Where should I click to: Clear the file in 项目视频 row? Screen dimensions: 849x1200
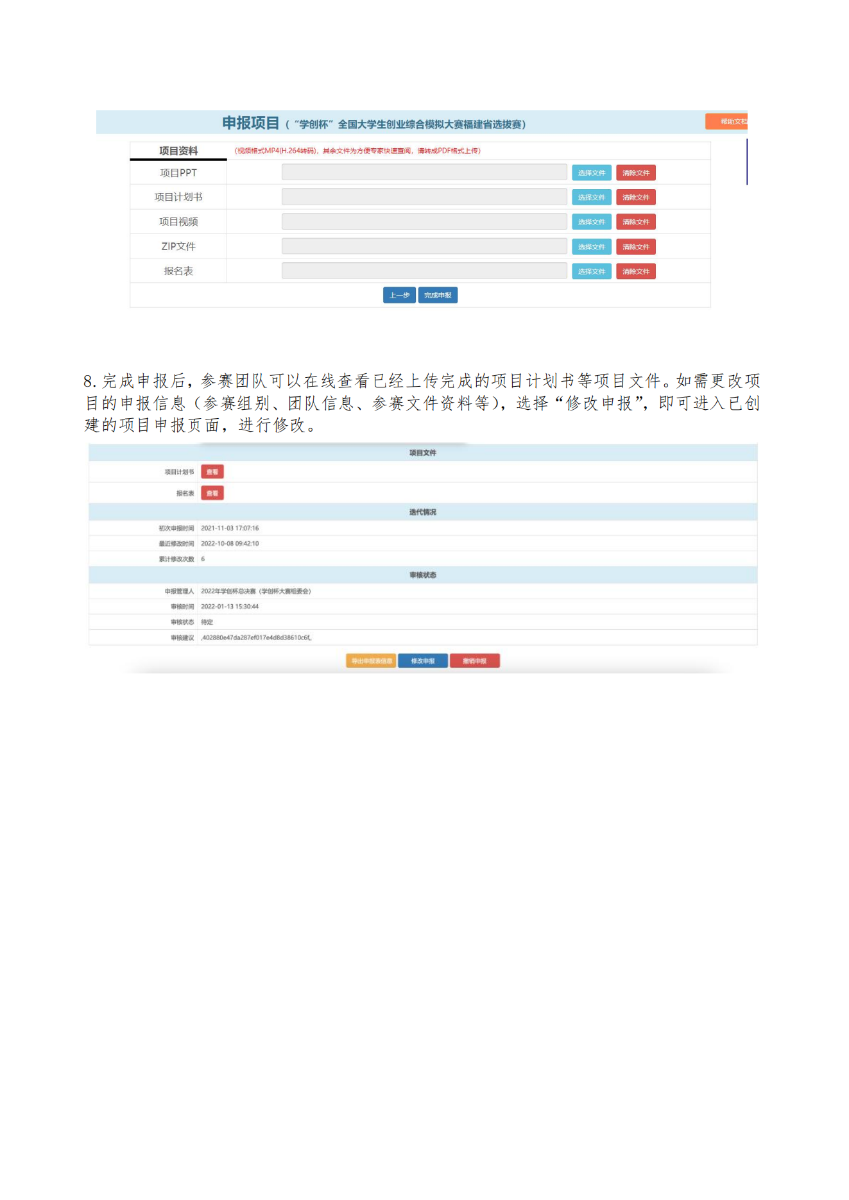coord(636,222)
